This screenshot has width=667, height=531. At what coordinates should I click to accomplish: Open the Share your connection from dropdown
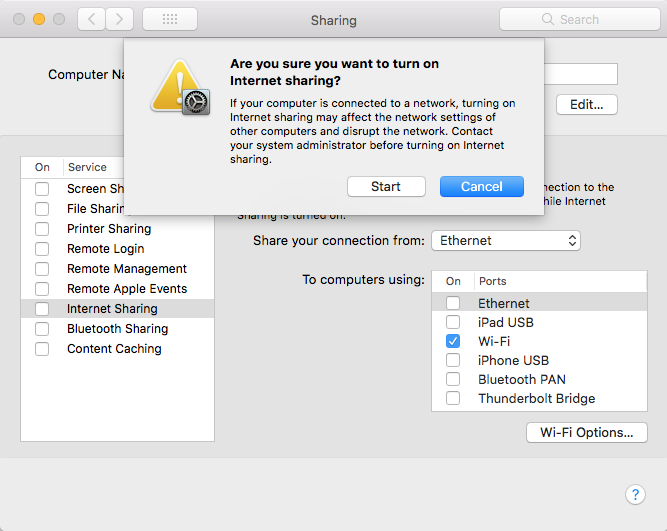505,241
